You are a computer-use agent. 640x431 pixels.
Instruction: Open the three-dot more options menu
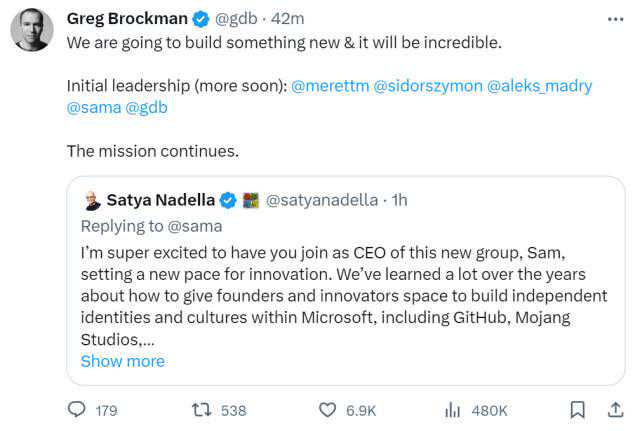tap(616, 18)
